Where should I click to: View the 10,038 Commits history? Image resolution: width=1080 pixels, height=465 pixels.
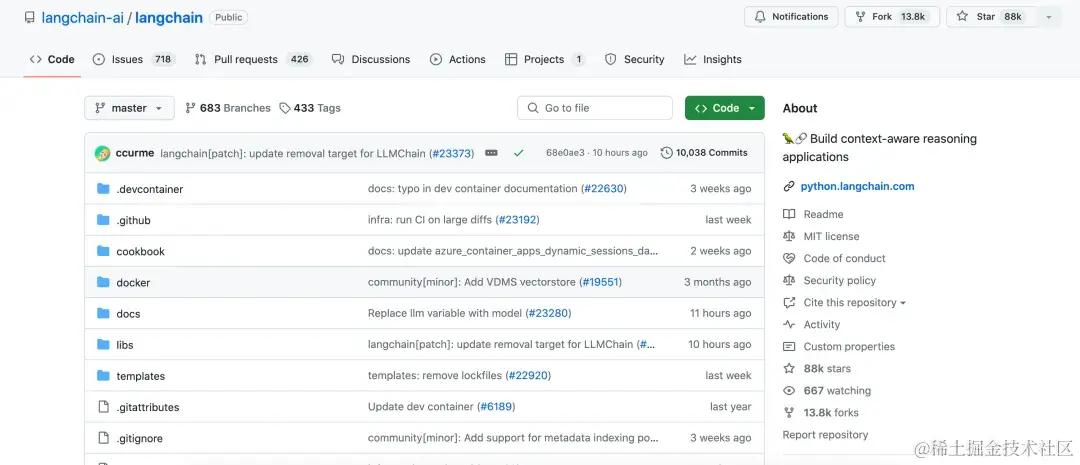click(704, 153)
